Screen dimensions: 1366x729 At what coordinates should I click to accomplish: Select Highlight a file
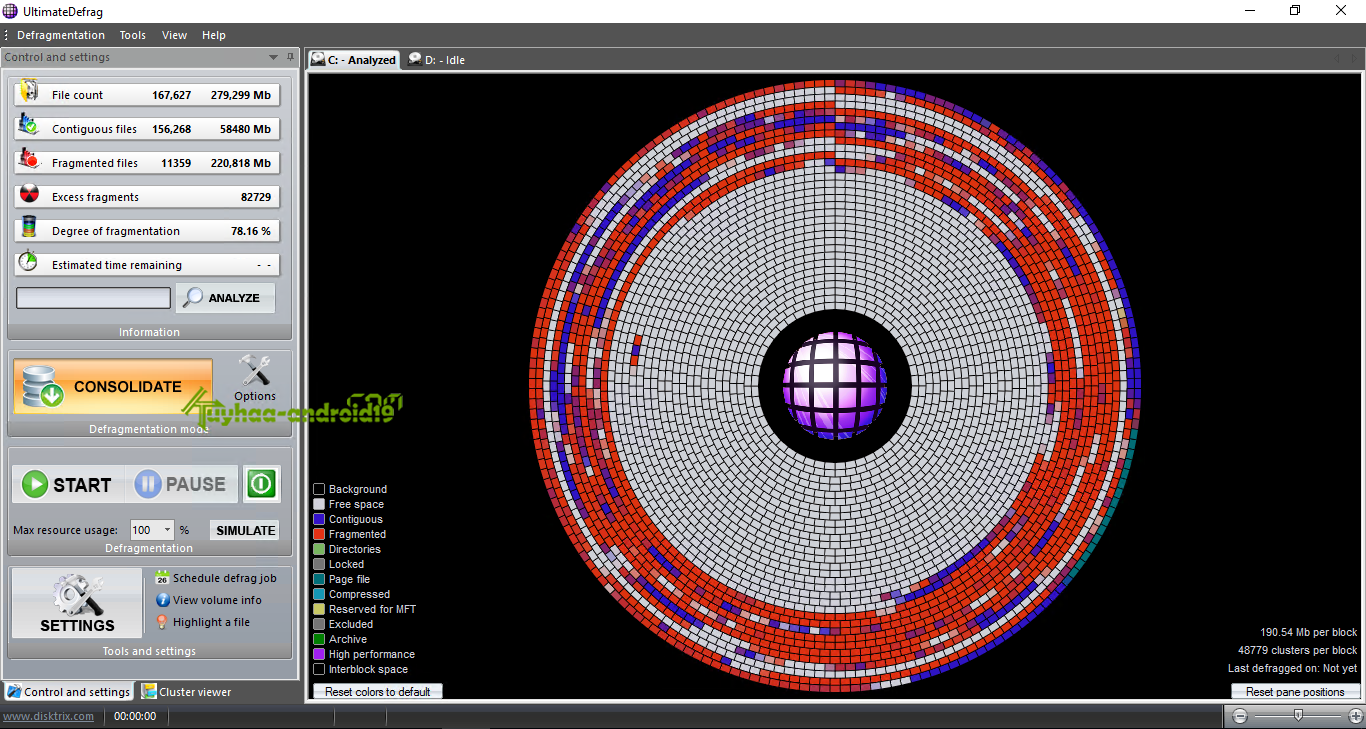point(203,622)
